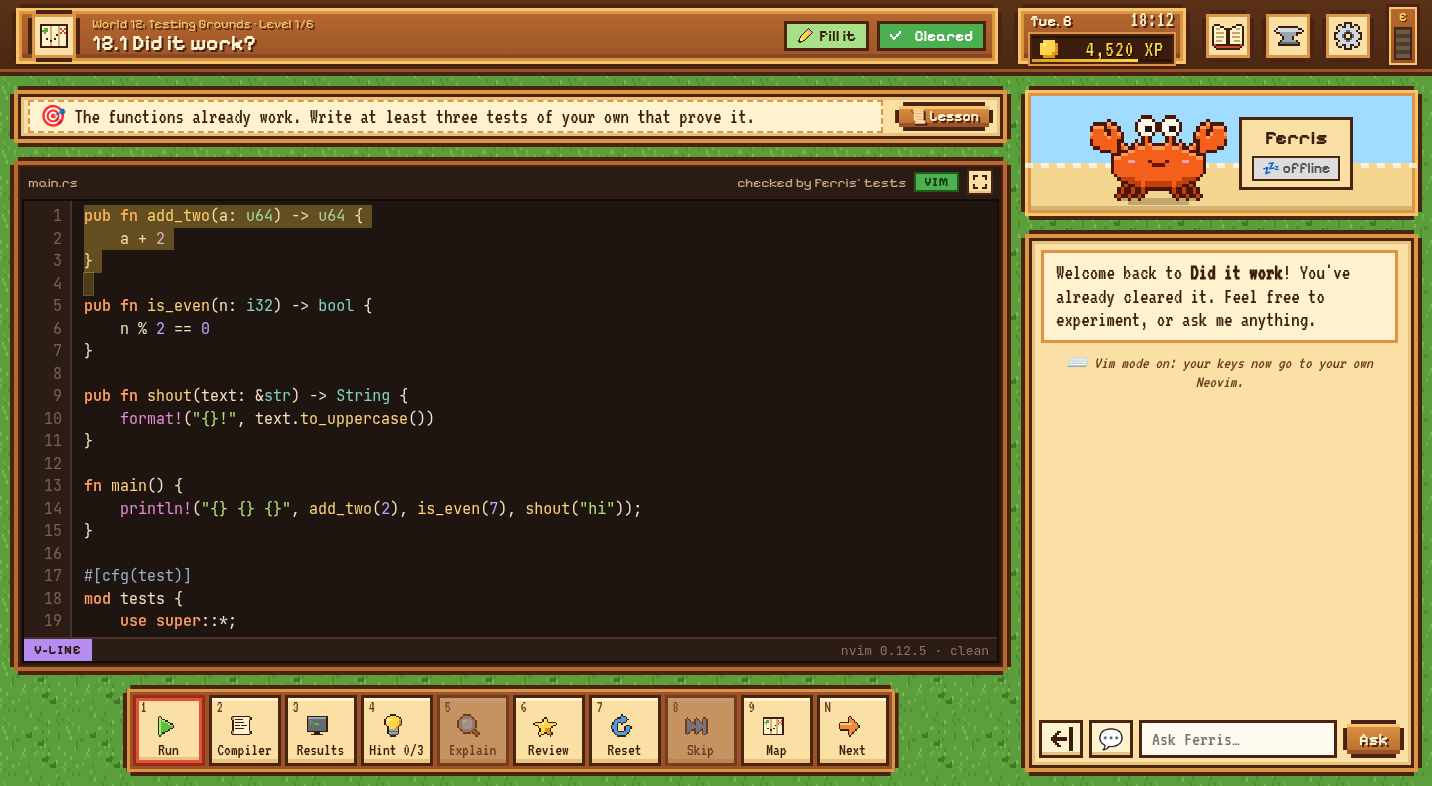The height and width of the screenshot is (786, 1432).
Task: Request a hint from Hint 0/3
Action: [x=396, y=731]
